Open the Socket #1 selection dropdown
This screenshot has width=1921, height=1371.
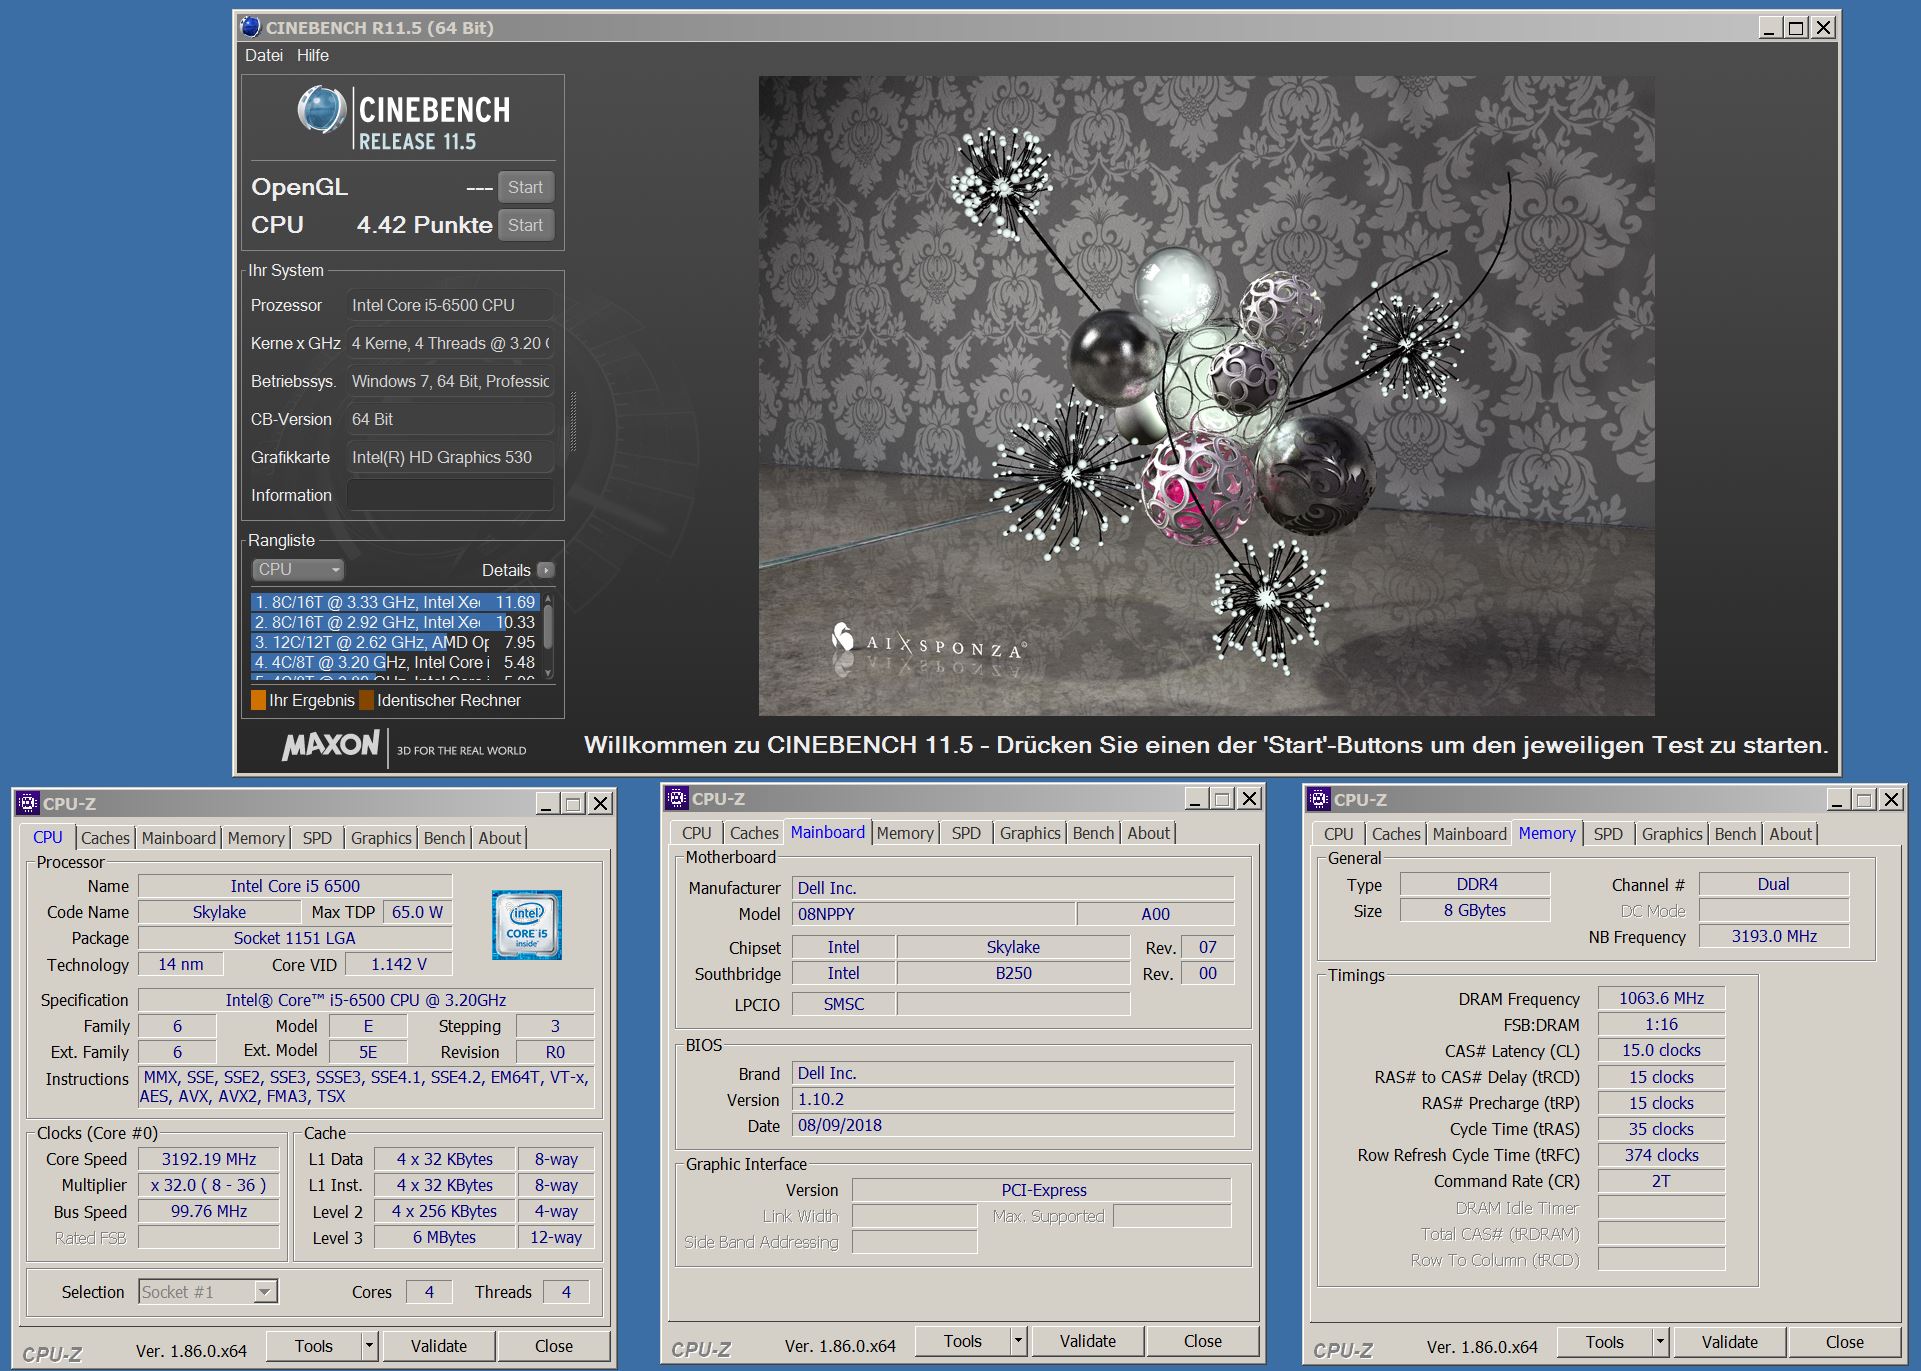coord(208,1292)
